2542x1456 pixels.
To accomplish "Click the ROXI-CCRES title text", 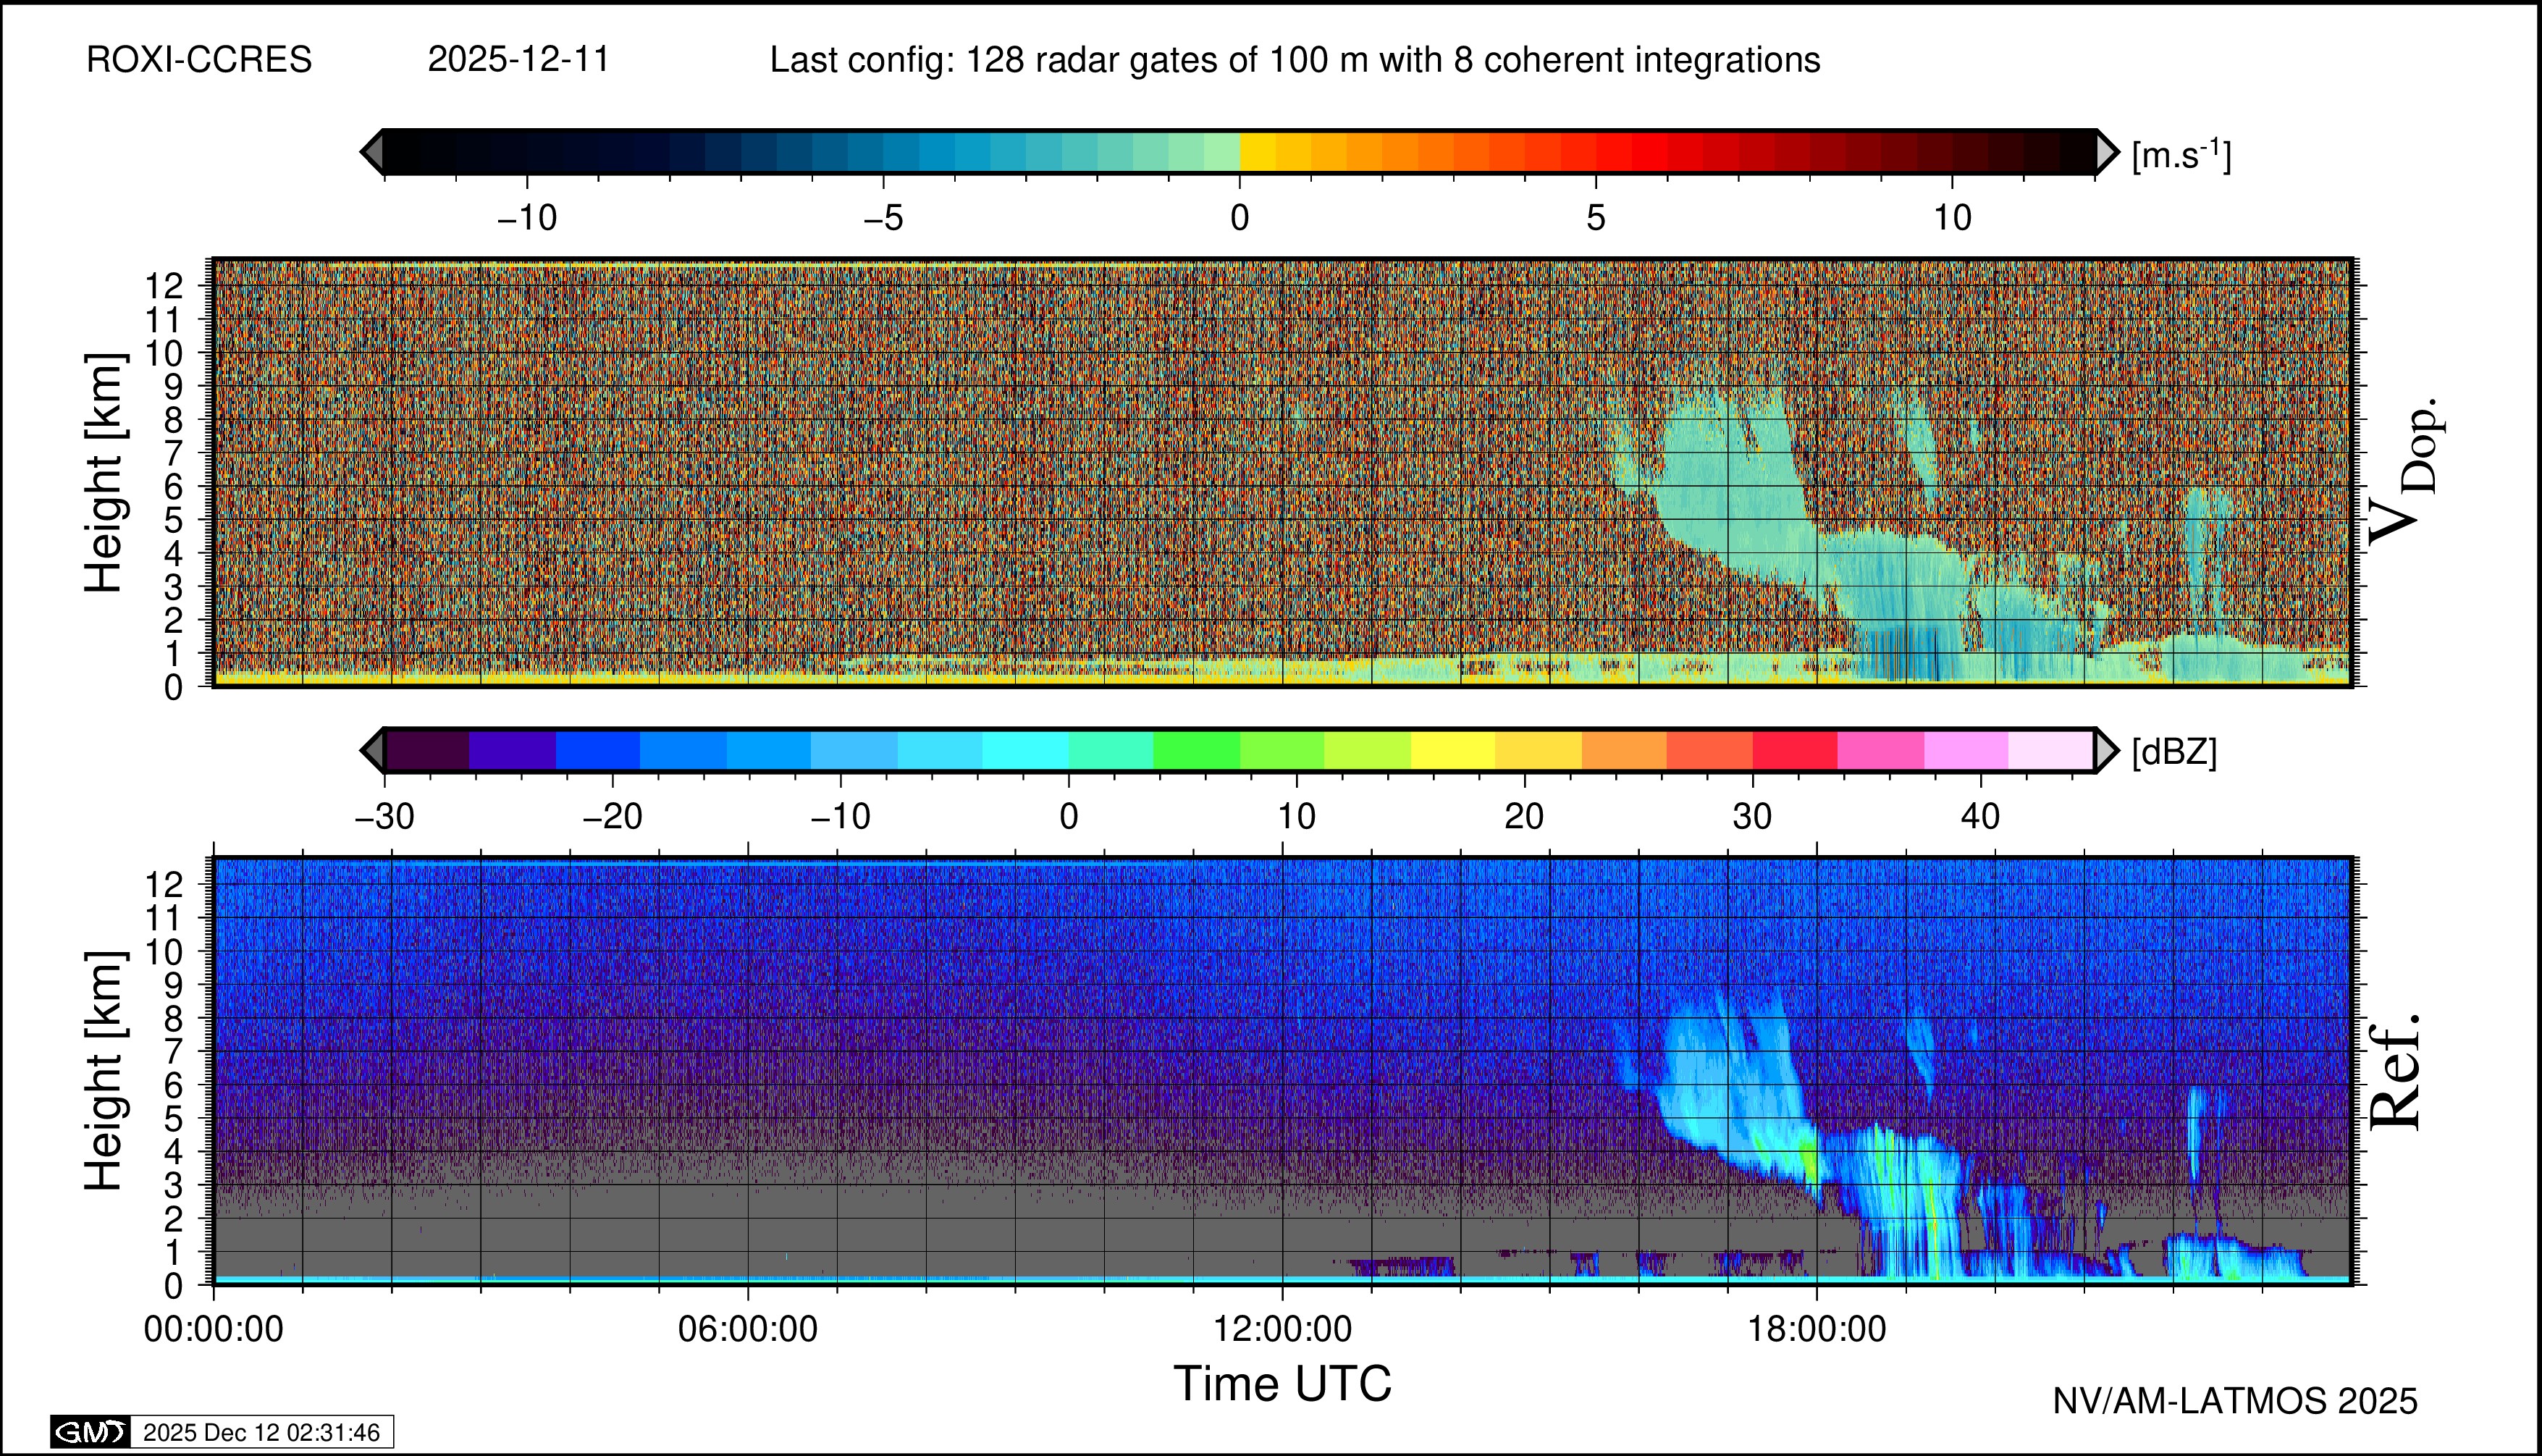I will click(199, 60).
